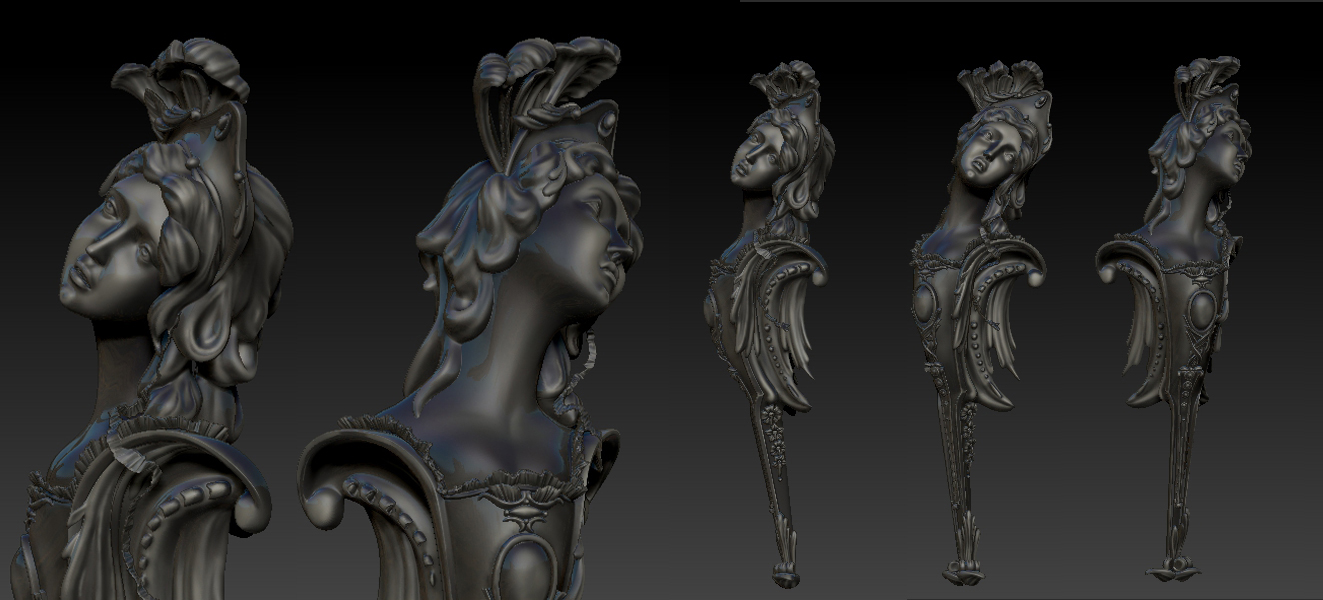Viewport: 1323px width, 600px height.
Task: Pick the full-length statue render with head turned left
Action: (x=769, y=322)
